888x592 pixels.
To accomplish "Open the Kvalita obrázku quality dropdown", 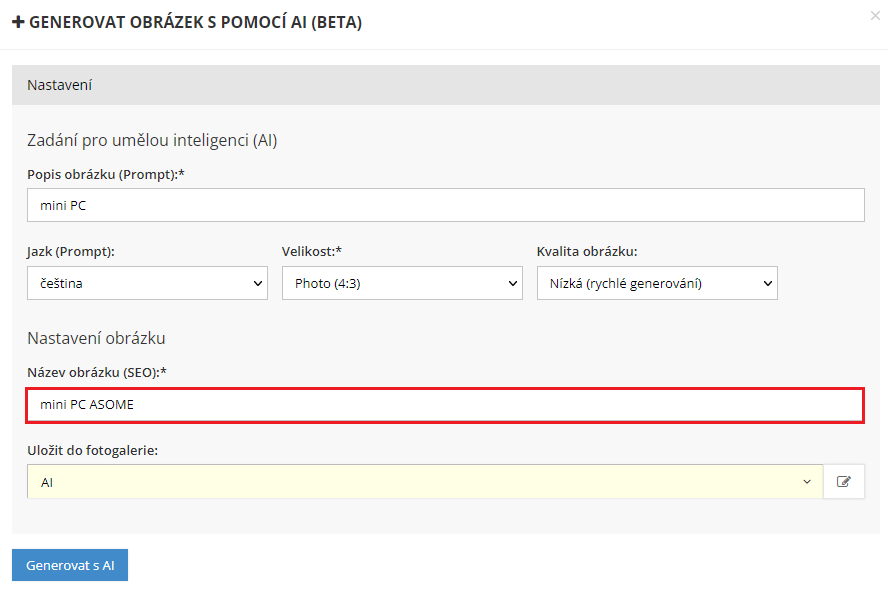I will 657,283.
